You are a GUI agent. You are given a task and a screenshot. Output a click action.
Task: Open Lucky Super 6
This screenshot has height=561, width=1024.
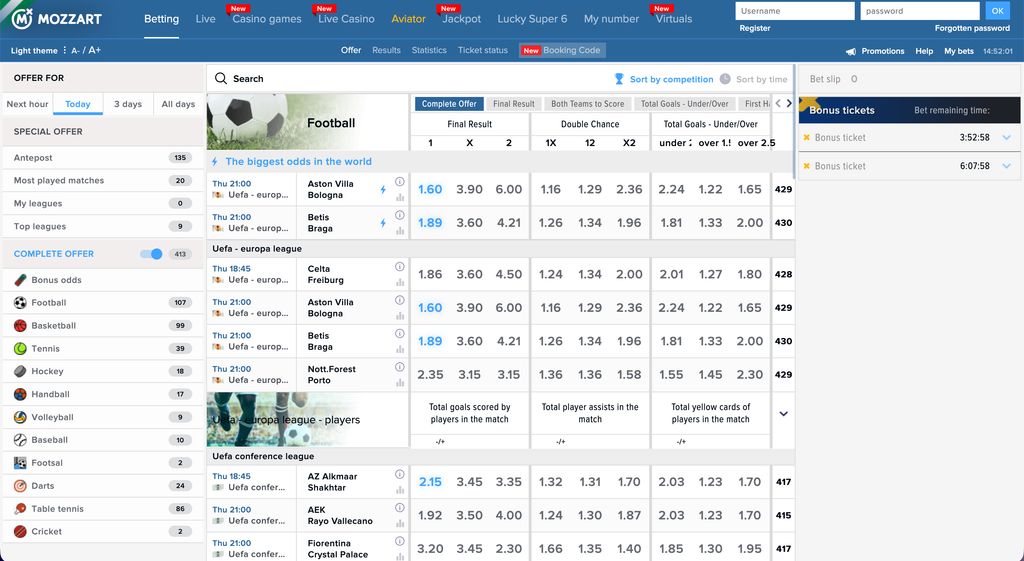click(532, 19)
